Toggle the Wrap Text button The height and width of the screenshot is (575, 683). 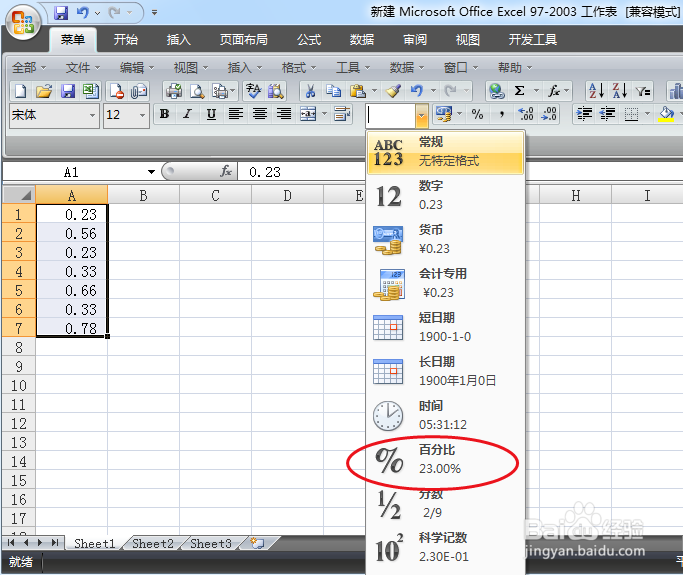[342, 114]
